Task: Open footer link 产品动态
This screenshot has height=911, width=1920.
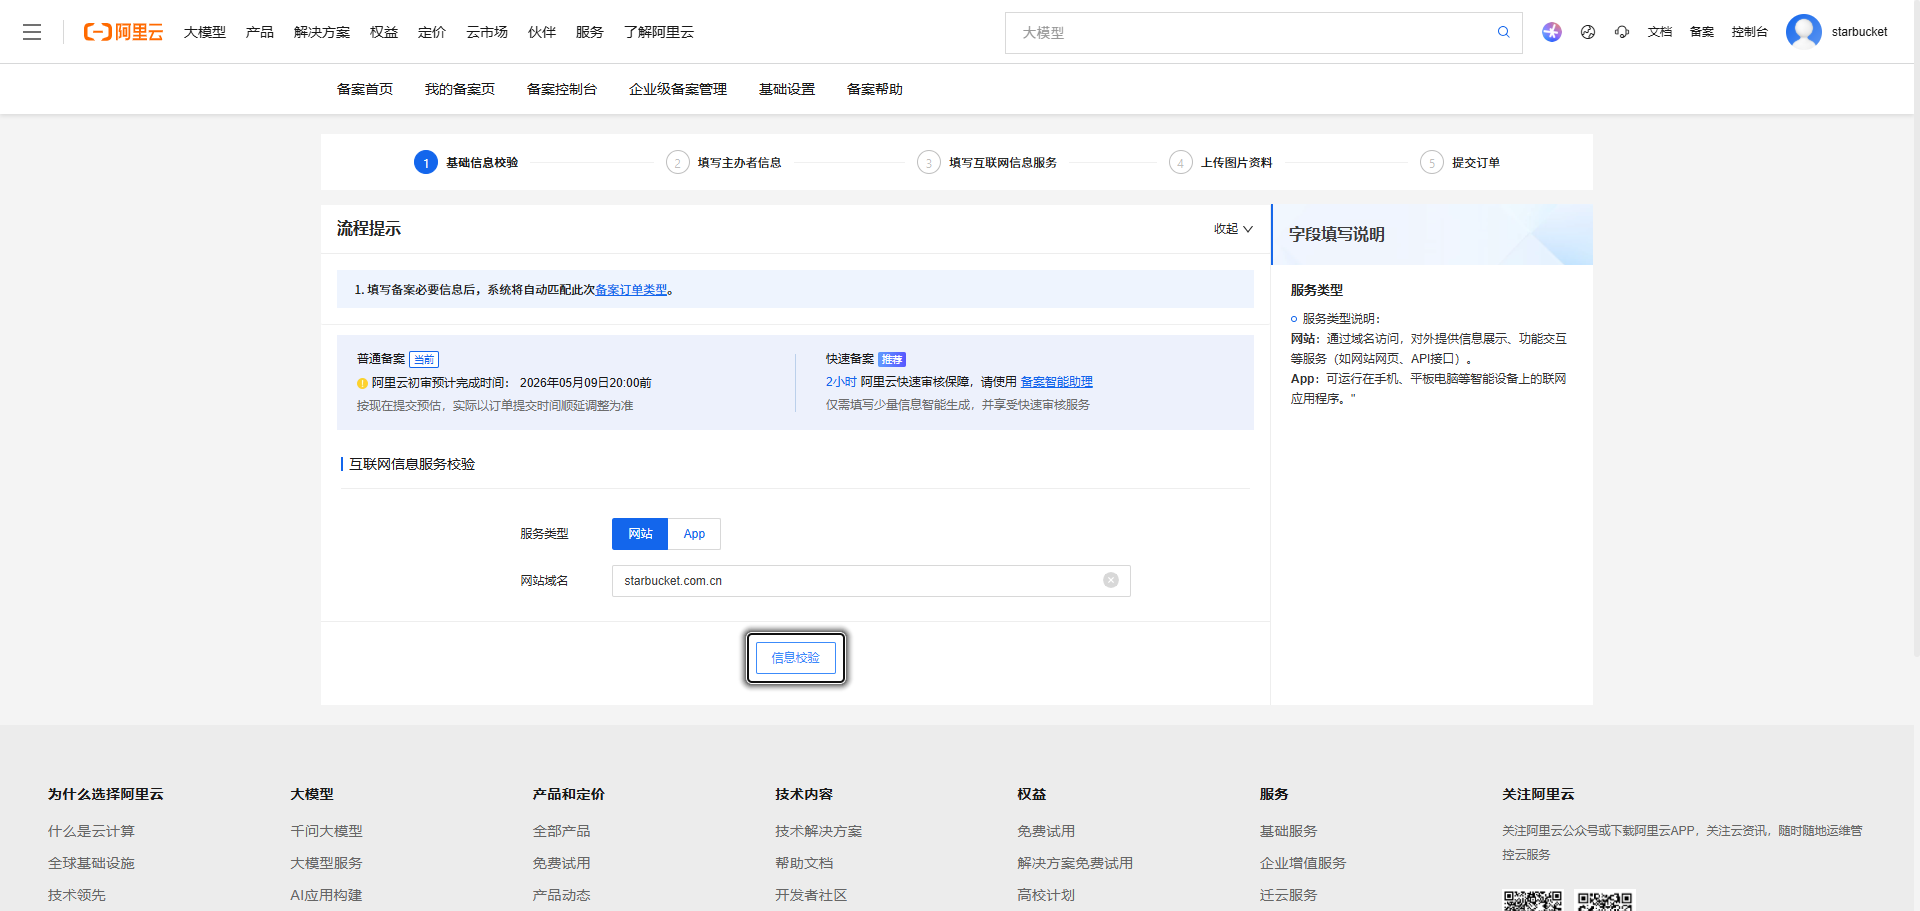Action: (x=561, y=895)
